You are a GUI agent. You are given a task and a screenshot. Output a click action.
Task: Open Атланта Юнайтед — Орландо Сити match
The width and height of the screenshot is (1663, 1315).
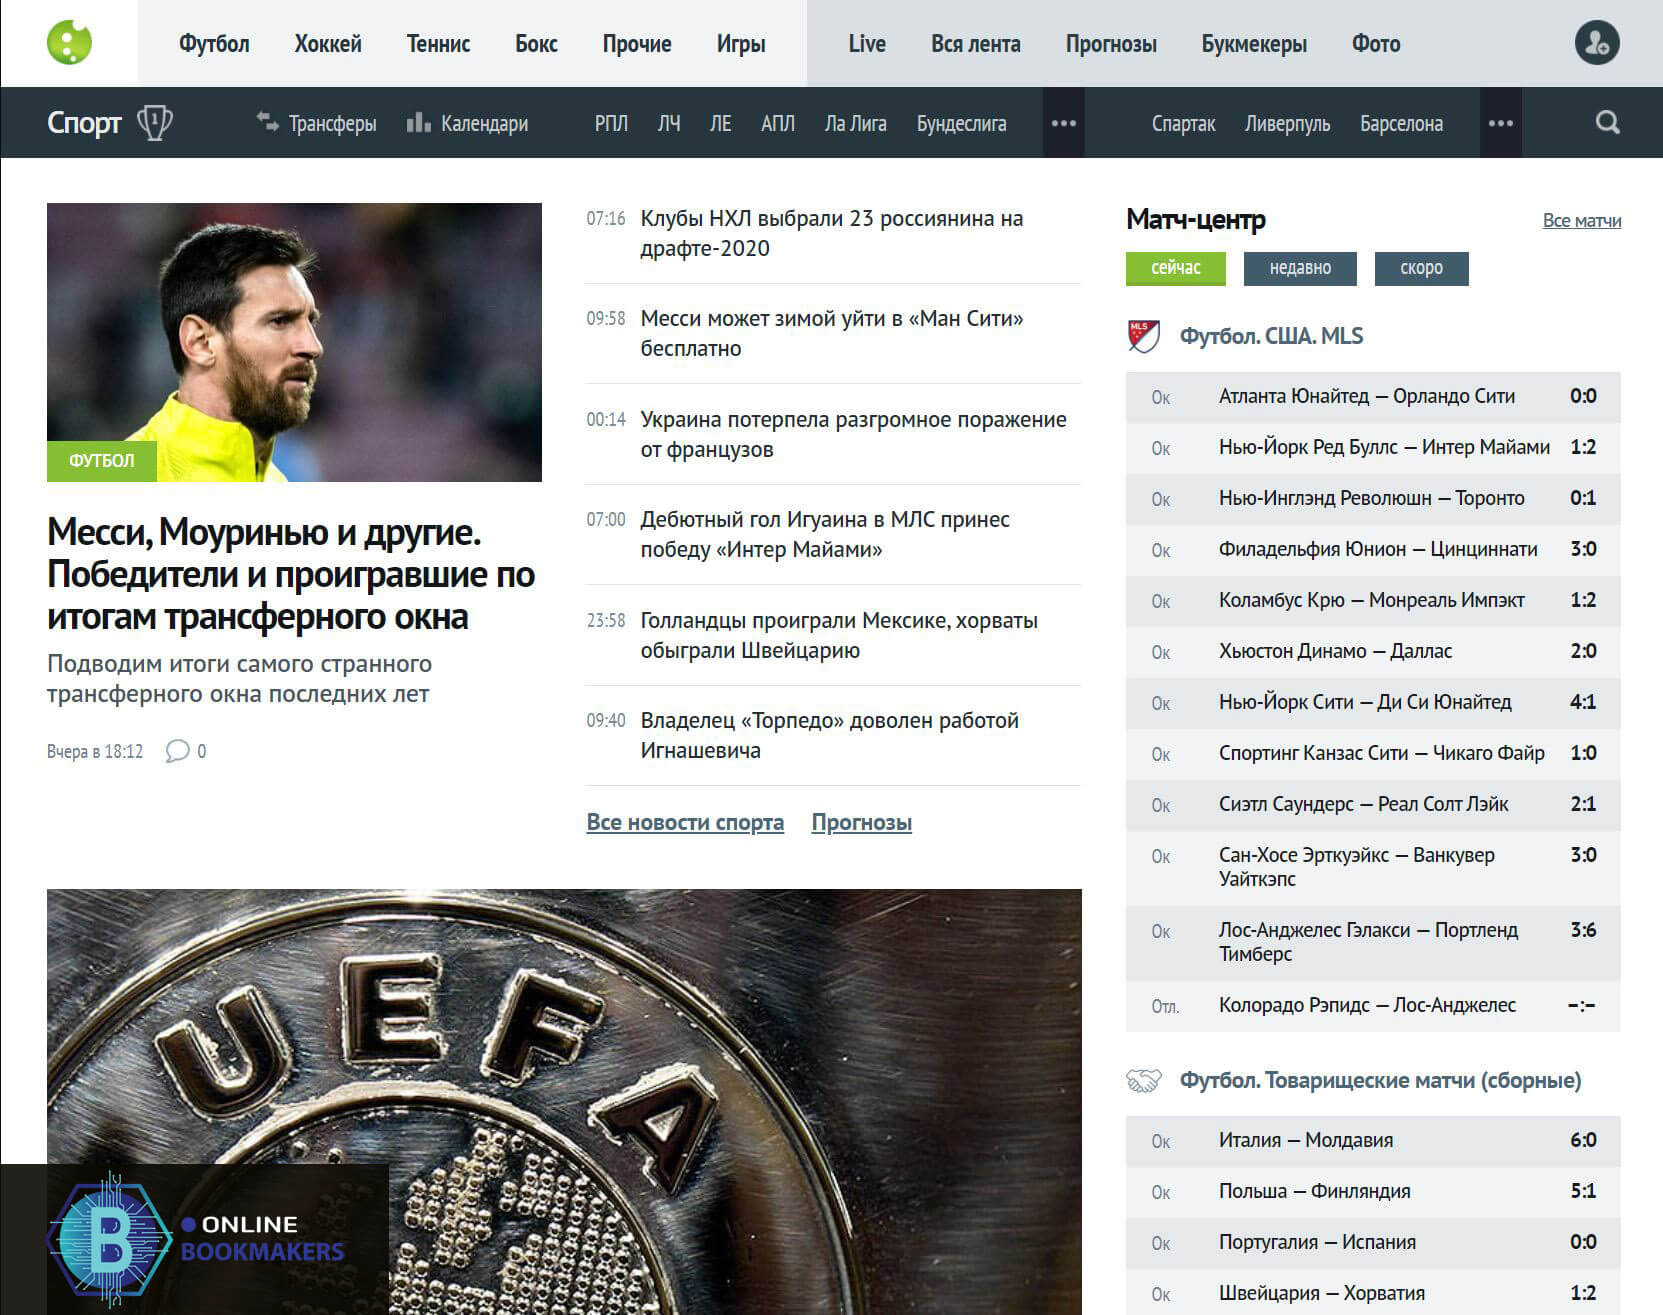click(1373, 396)
